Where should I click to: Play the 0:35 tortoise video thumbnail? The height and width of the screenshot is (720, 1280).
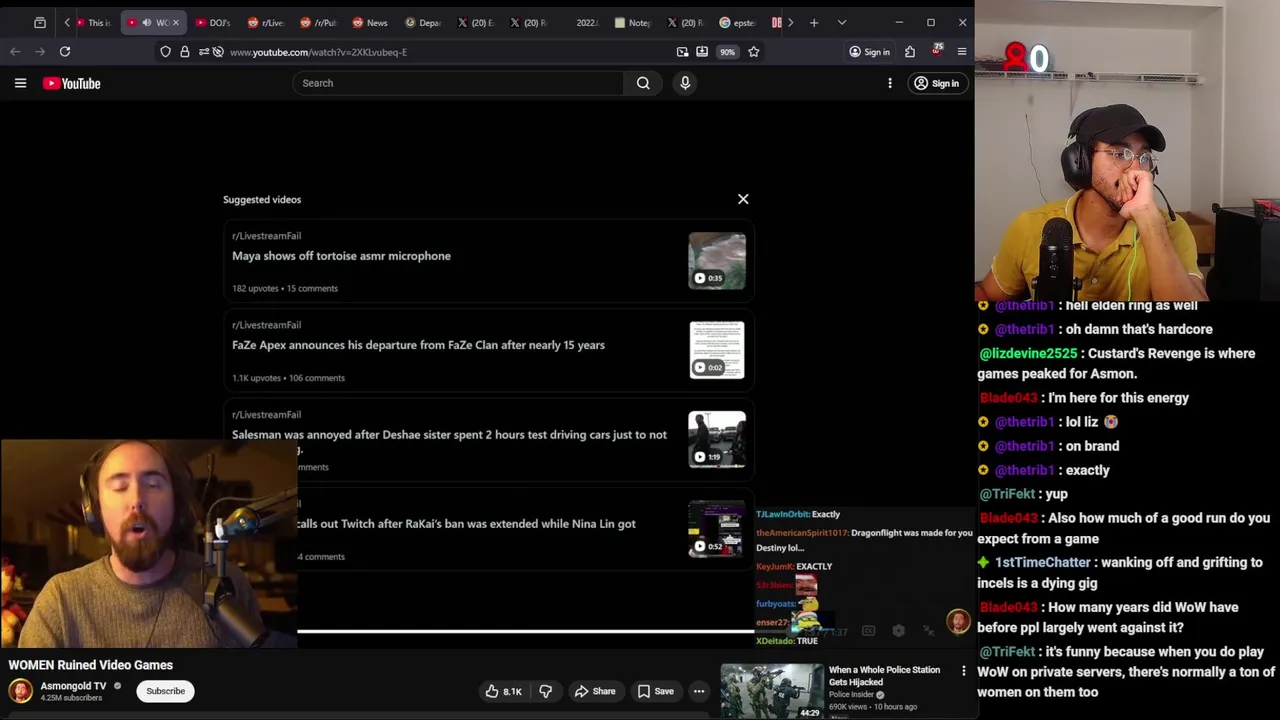717,261
